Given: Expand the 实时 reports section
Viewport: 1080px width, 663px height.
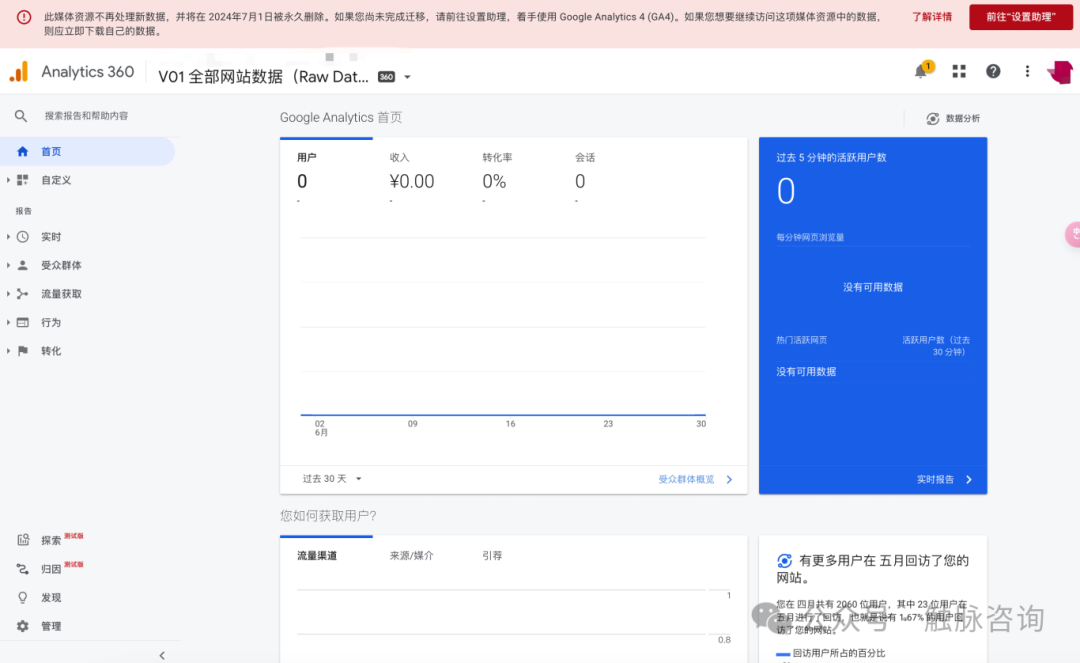Looking at the screenshot, I should 50,237.
